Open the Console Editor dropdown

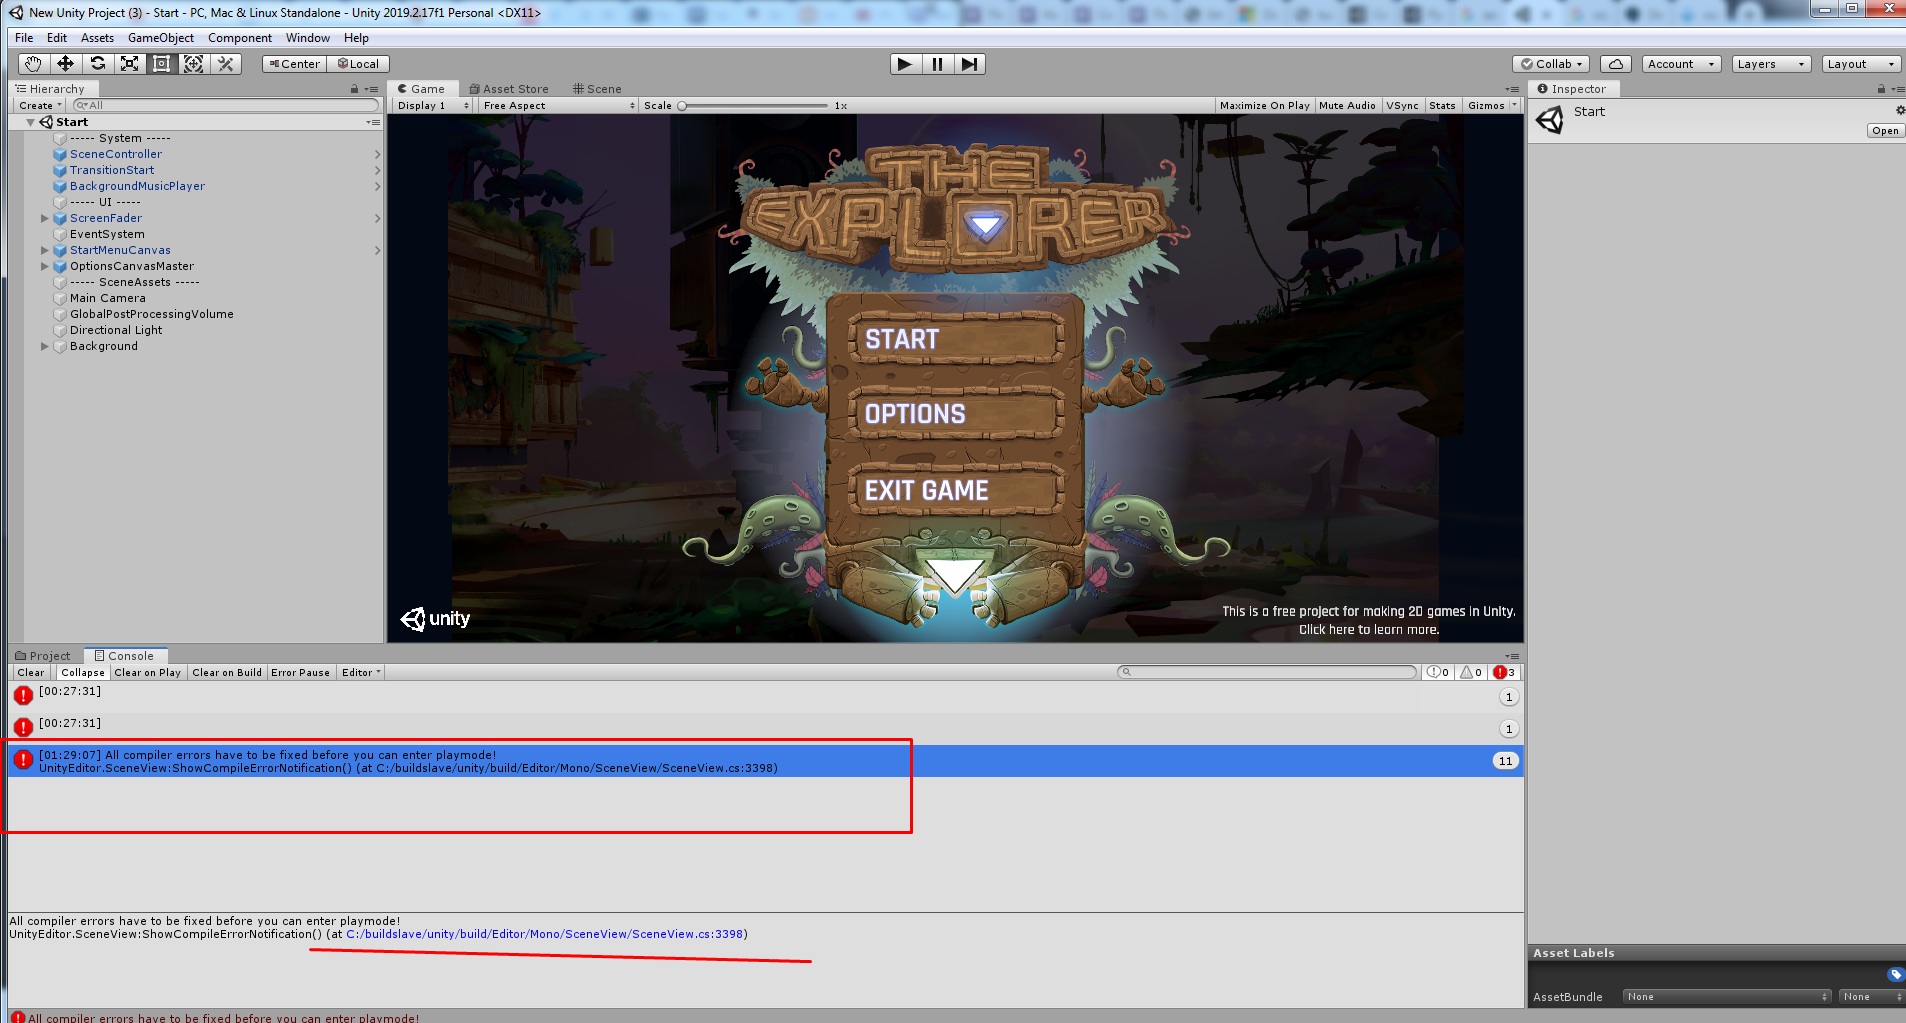[361, 672]
